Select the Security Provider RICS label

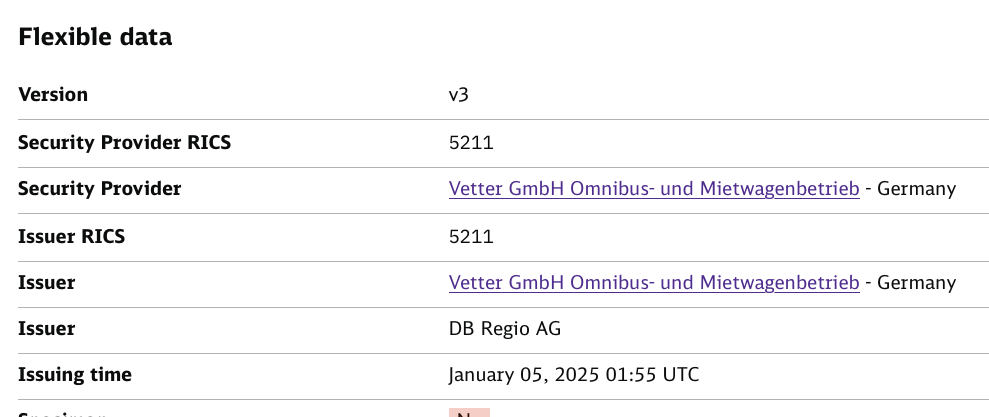point(124,142)
